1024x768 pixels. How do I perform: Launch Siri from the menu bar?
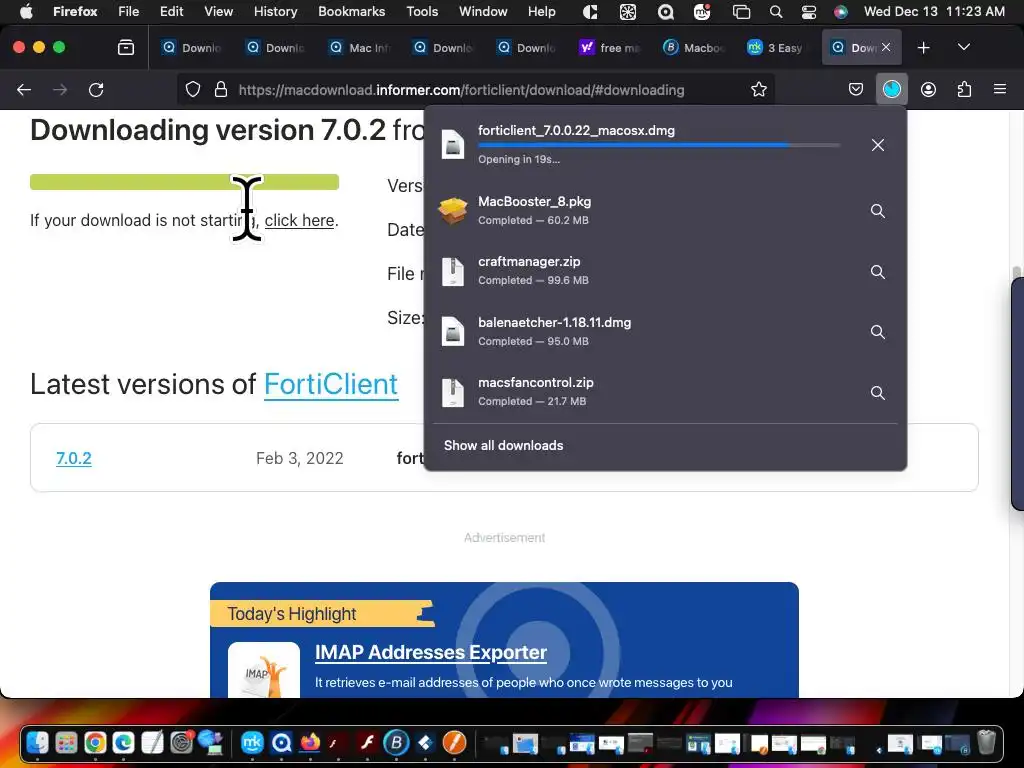pyautogui.click(x=840, y=11)
